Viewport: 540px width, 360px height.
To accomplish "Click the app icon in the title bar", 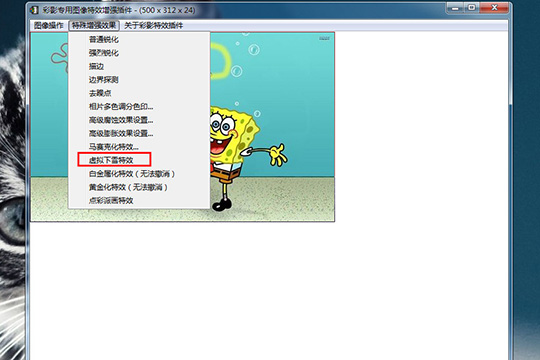I will click(x=34, y=10).
